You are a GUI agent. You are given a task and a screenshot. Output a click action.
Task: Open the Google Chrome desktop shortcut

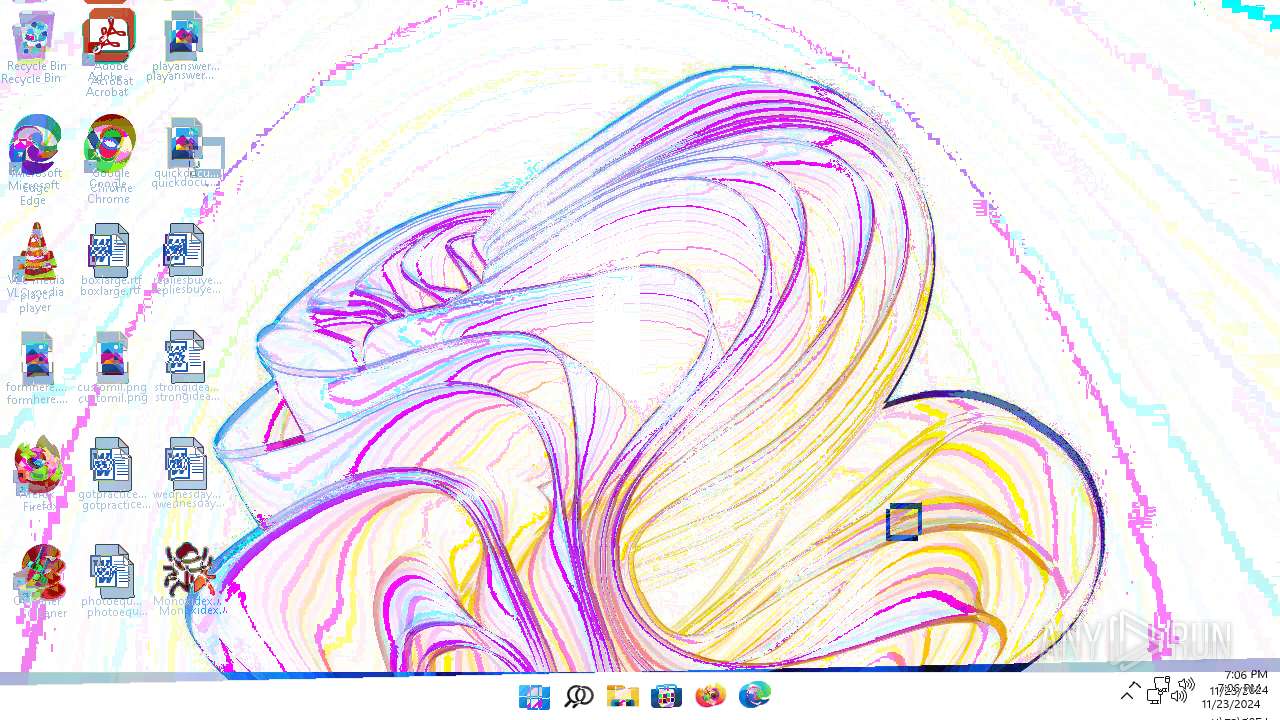coord(109,160)
